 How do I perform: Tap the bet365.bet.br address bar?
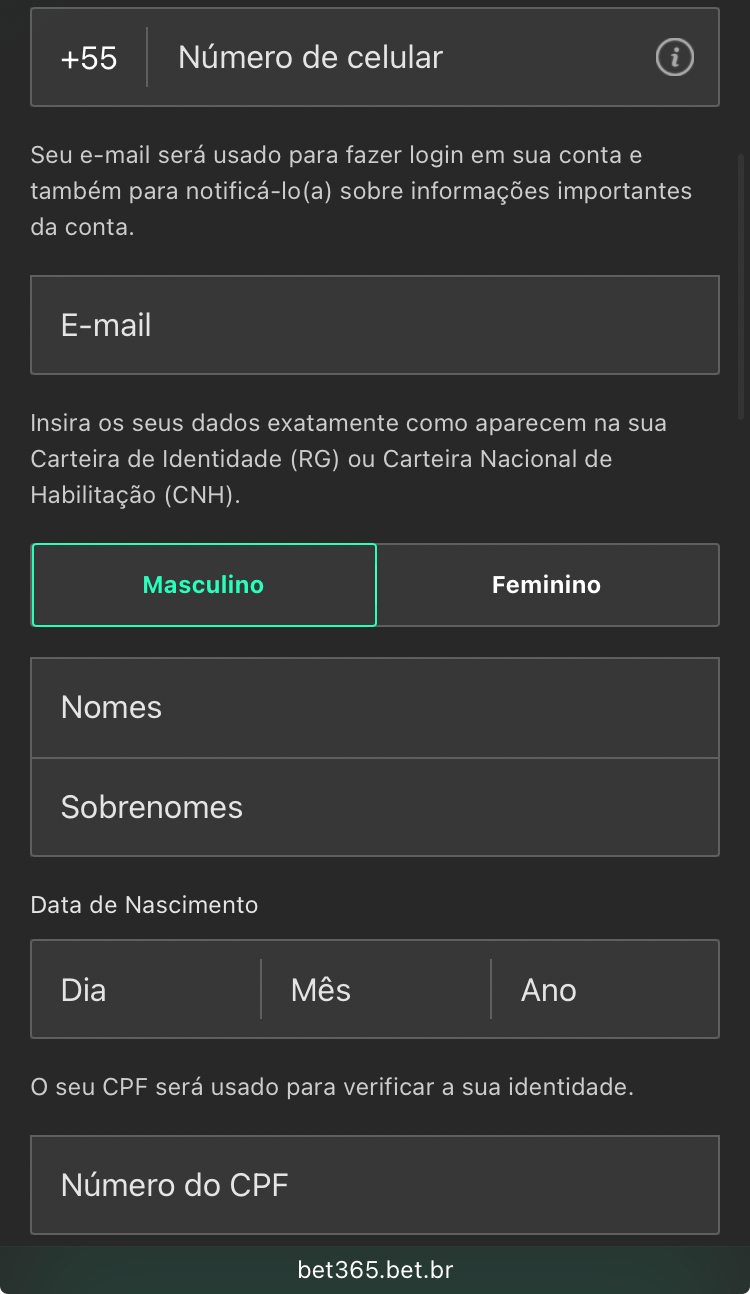pos(375,1270)
